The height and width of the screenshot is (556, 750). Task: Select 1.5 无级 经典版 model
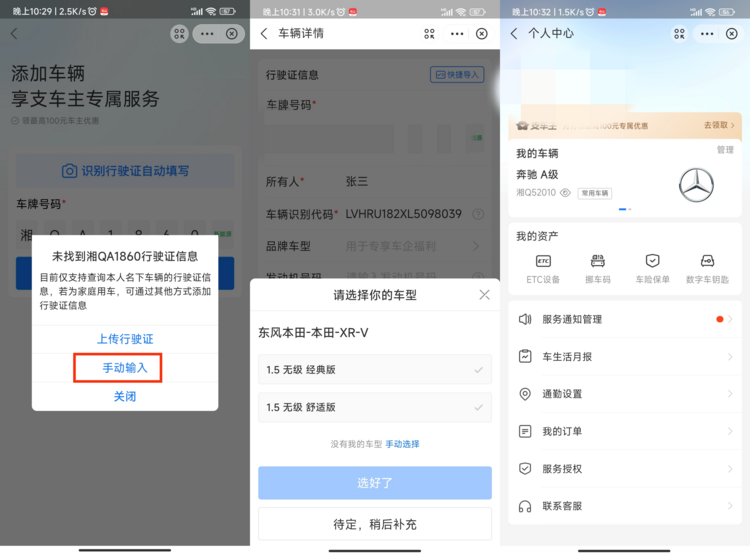point(375,369)
